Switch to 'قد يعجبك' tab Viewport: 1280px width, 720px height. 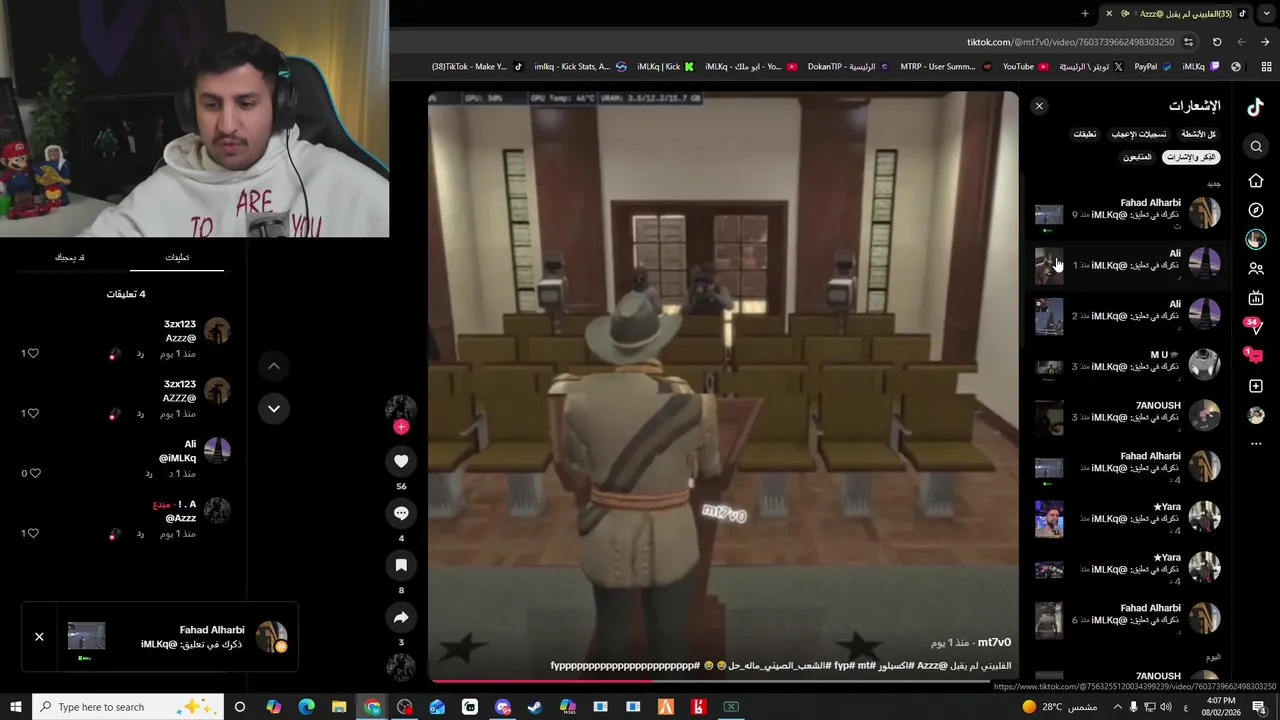(x=70, y=257)
